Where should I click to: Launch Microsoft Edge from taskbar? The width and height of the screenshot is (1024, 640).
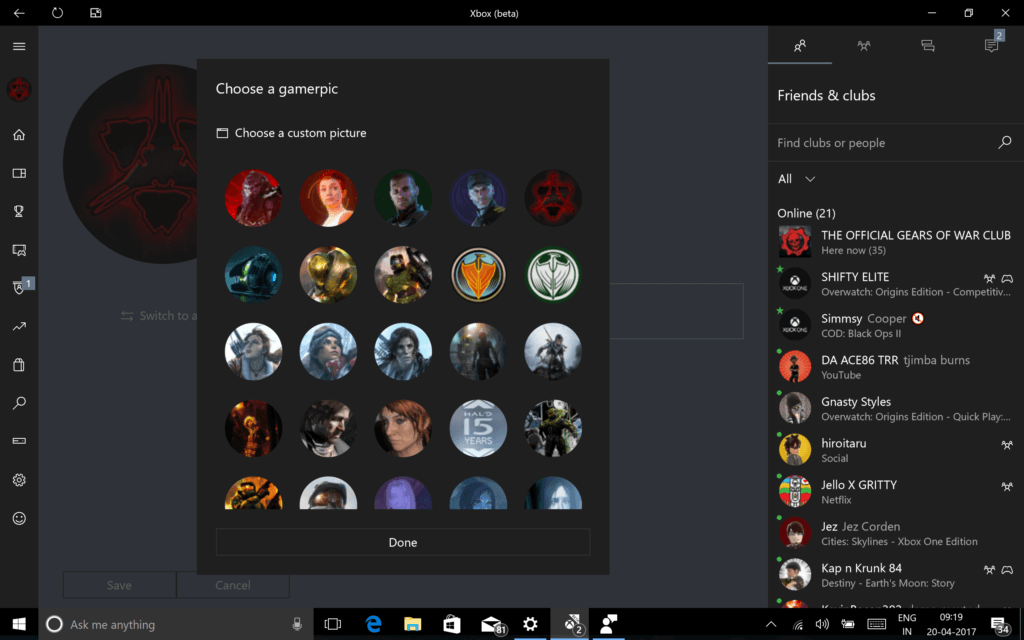[x=373, y=624]
